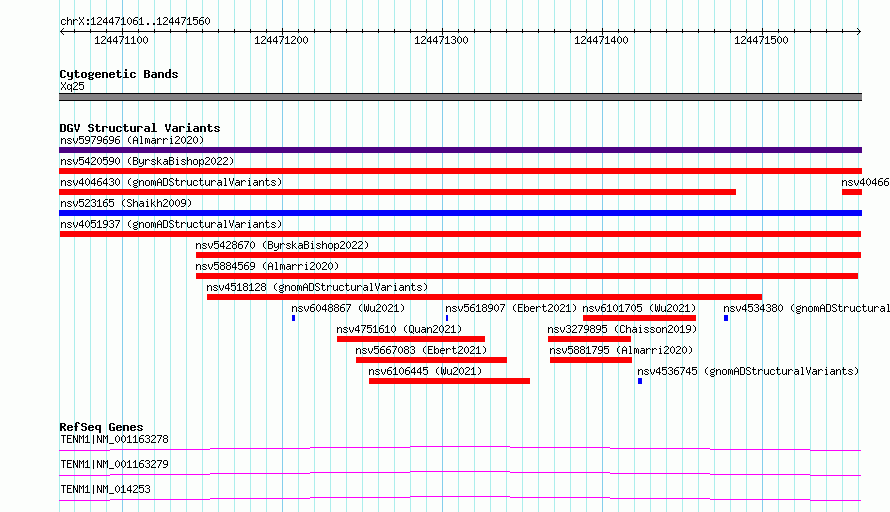The width and height of the screenshot is (890, 512).
Task: Click the TENM1|NM_001163279 transcript label
Action: pyautogui.click(x=114, y=464)
